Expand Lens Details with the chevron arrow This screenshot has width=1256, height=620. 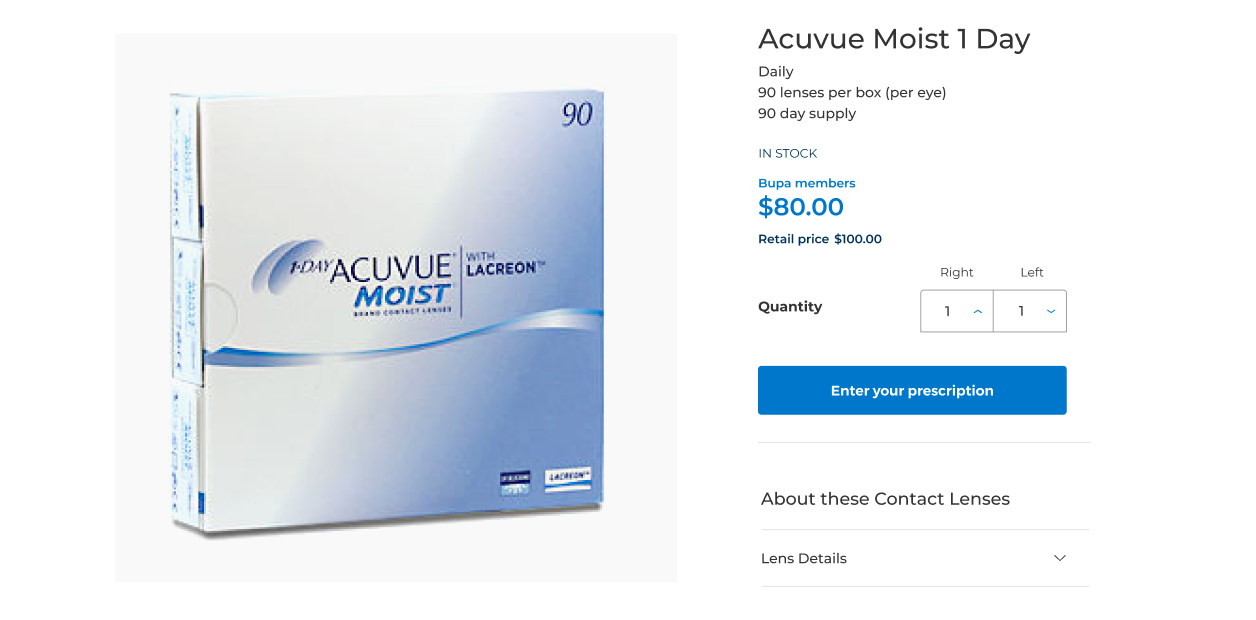[x=1060, y=558]
